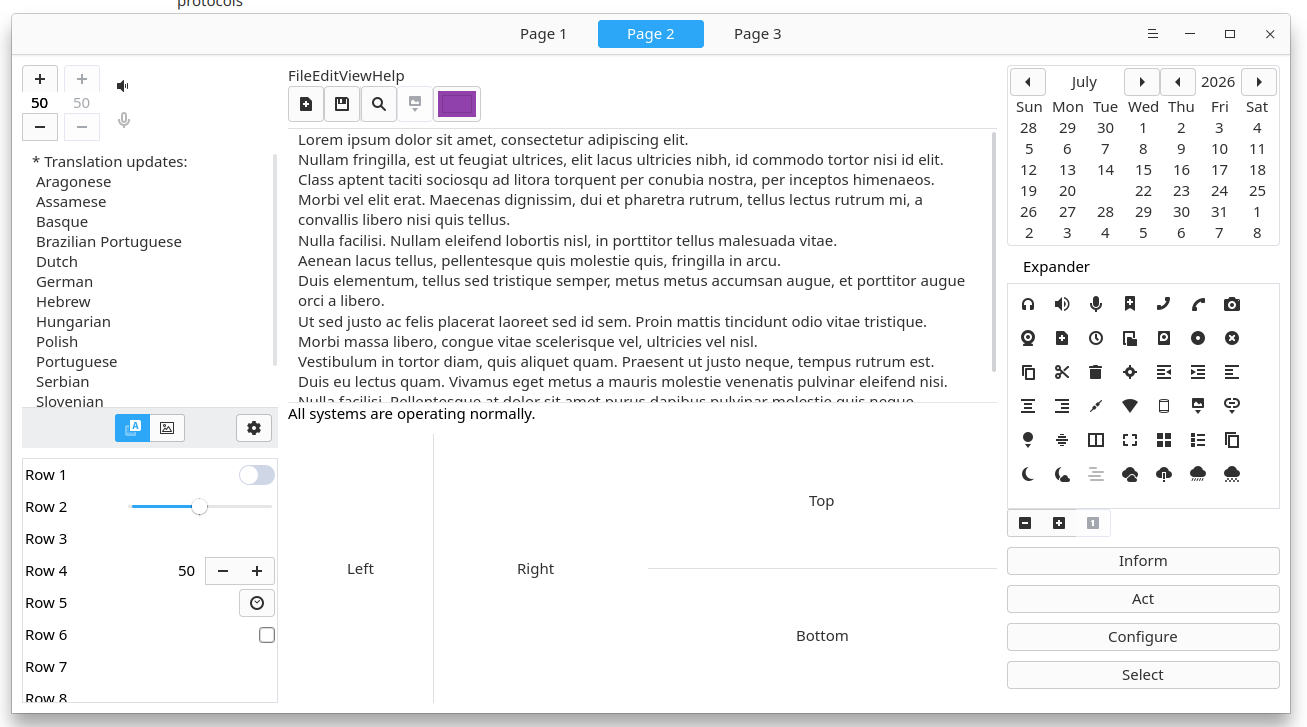Switch to the image page stack toggle
1307x727 pixels.
pos(167,428)
